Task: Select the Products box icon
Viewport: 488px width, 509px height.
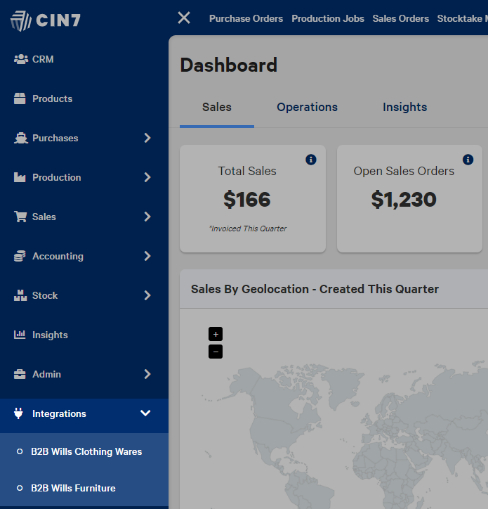Action: pos(20,99)
